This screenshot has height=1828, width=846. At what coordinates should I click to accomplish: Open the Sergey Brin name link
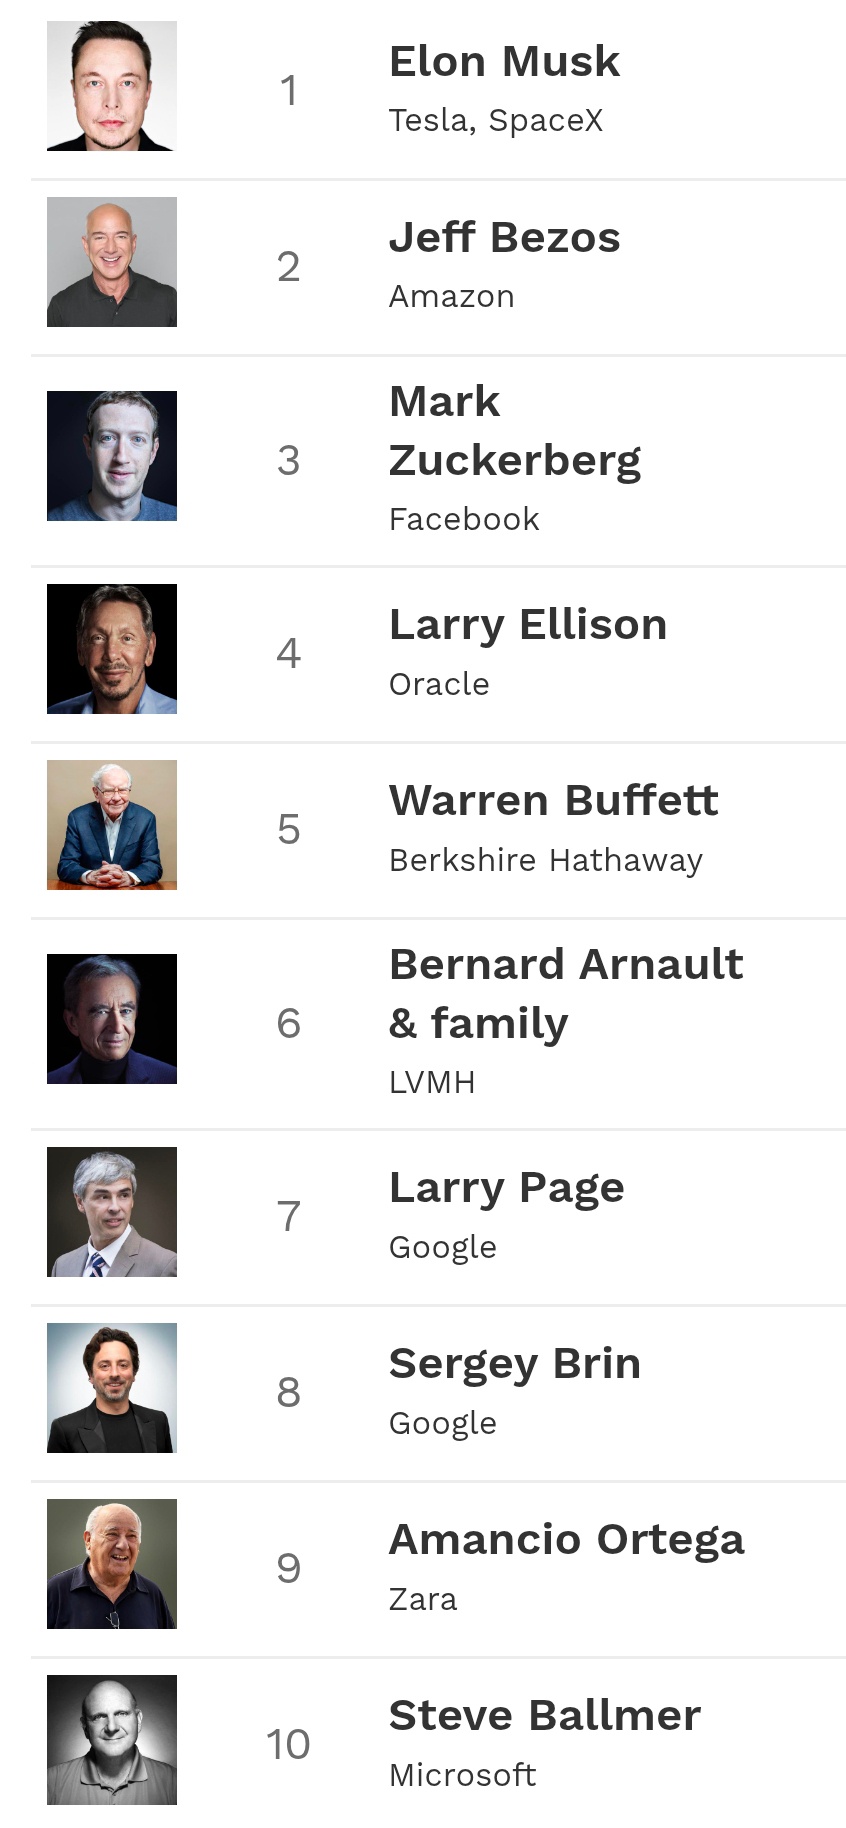tap(514, 1364)
